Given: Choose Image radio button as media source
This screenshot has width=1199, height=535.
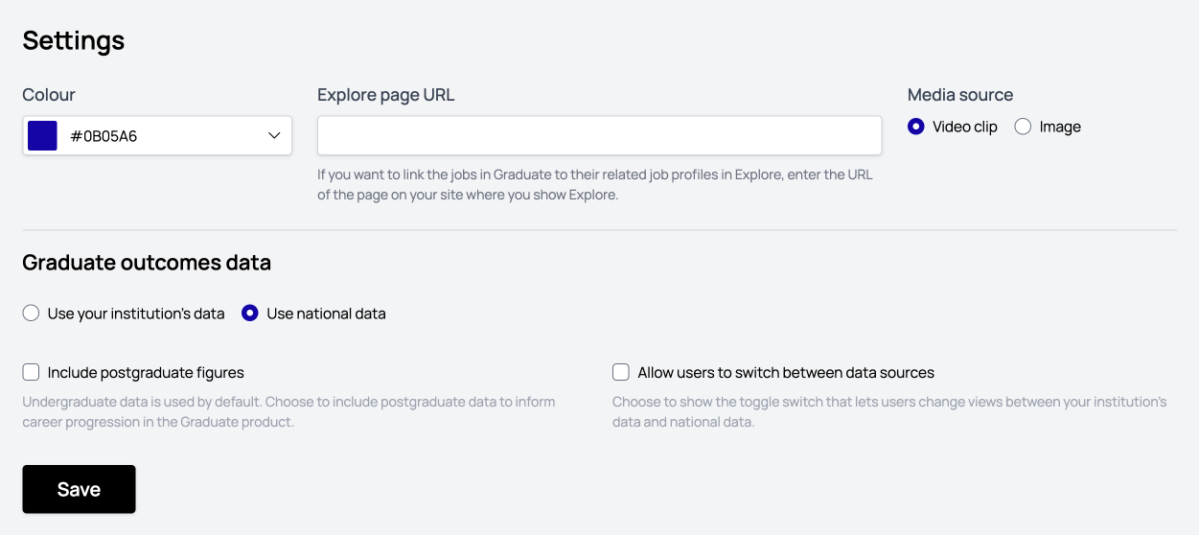Looking at the screenshot, I should pyautogui.click(x=1023, y=127).
